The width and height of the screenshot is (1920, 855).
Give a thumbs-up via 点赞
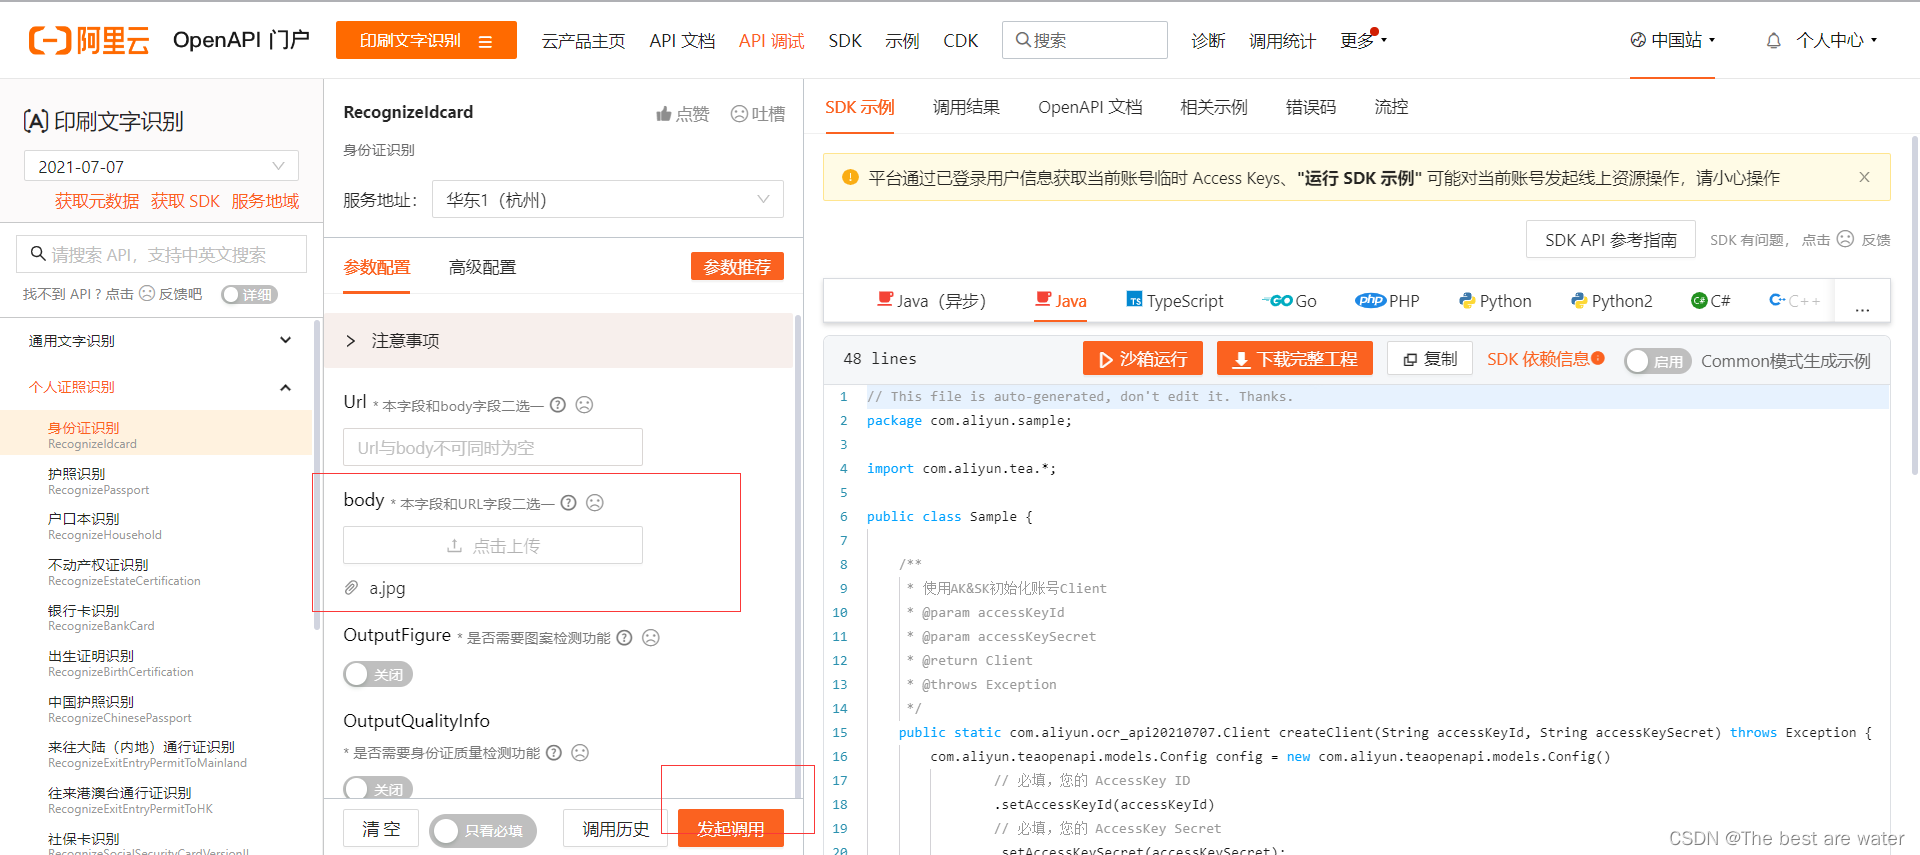(x=682, y=114)
